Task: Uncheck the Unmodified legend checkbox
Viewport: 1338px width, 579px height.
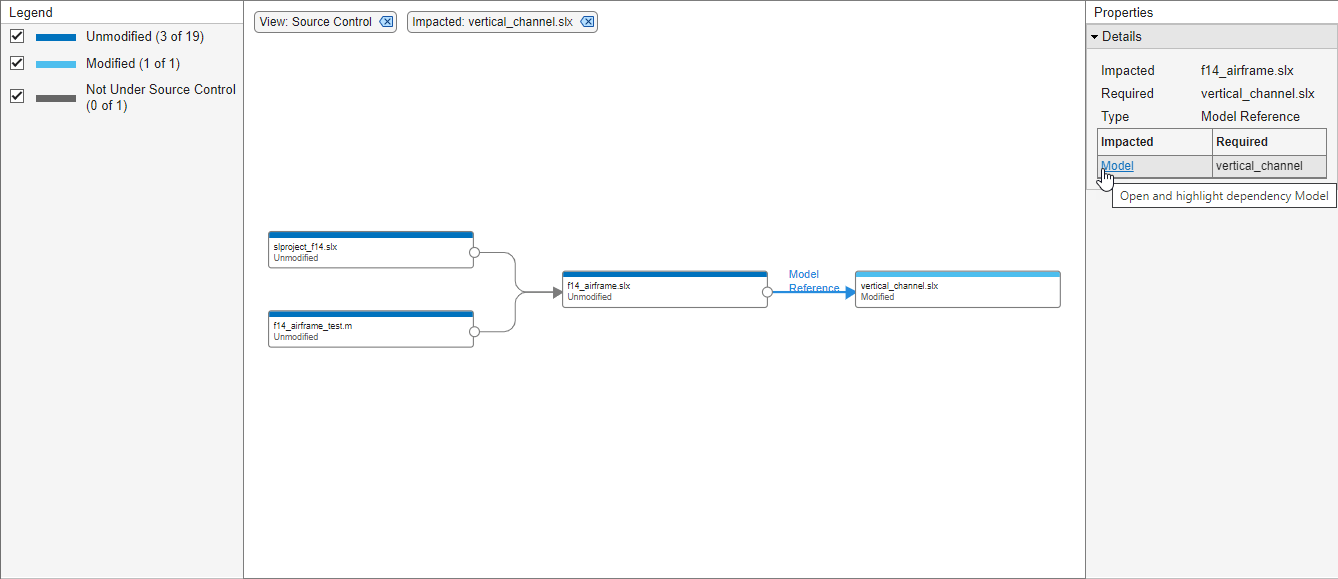Action: [x=17, y=36]
